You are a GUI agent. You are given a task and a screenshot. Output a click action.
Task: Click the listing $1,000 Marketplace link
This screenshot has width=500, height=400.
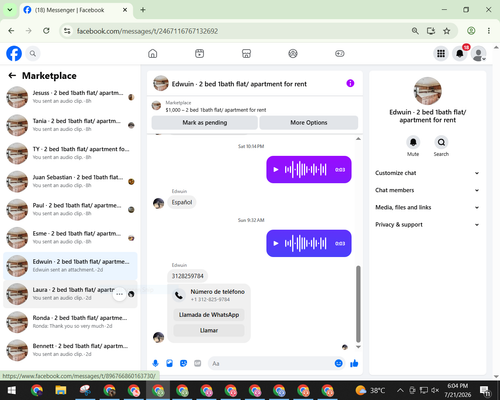point(216,110)
